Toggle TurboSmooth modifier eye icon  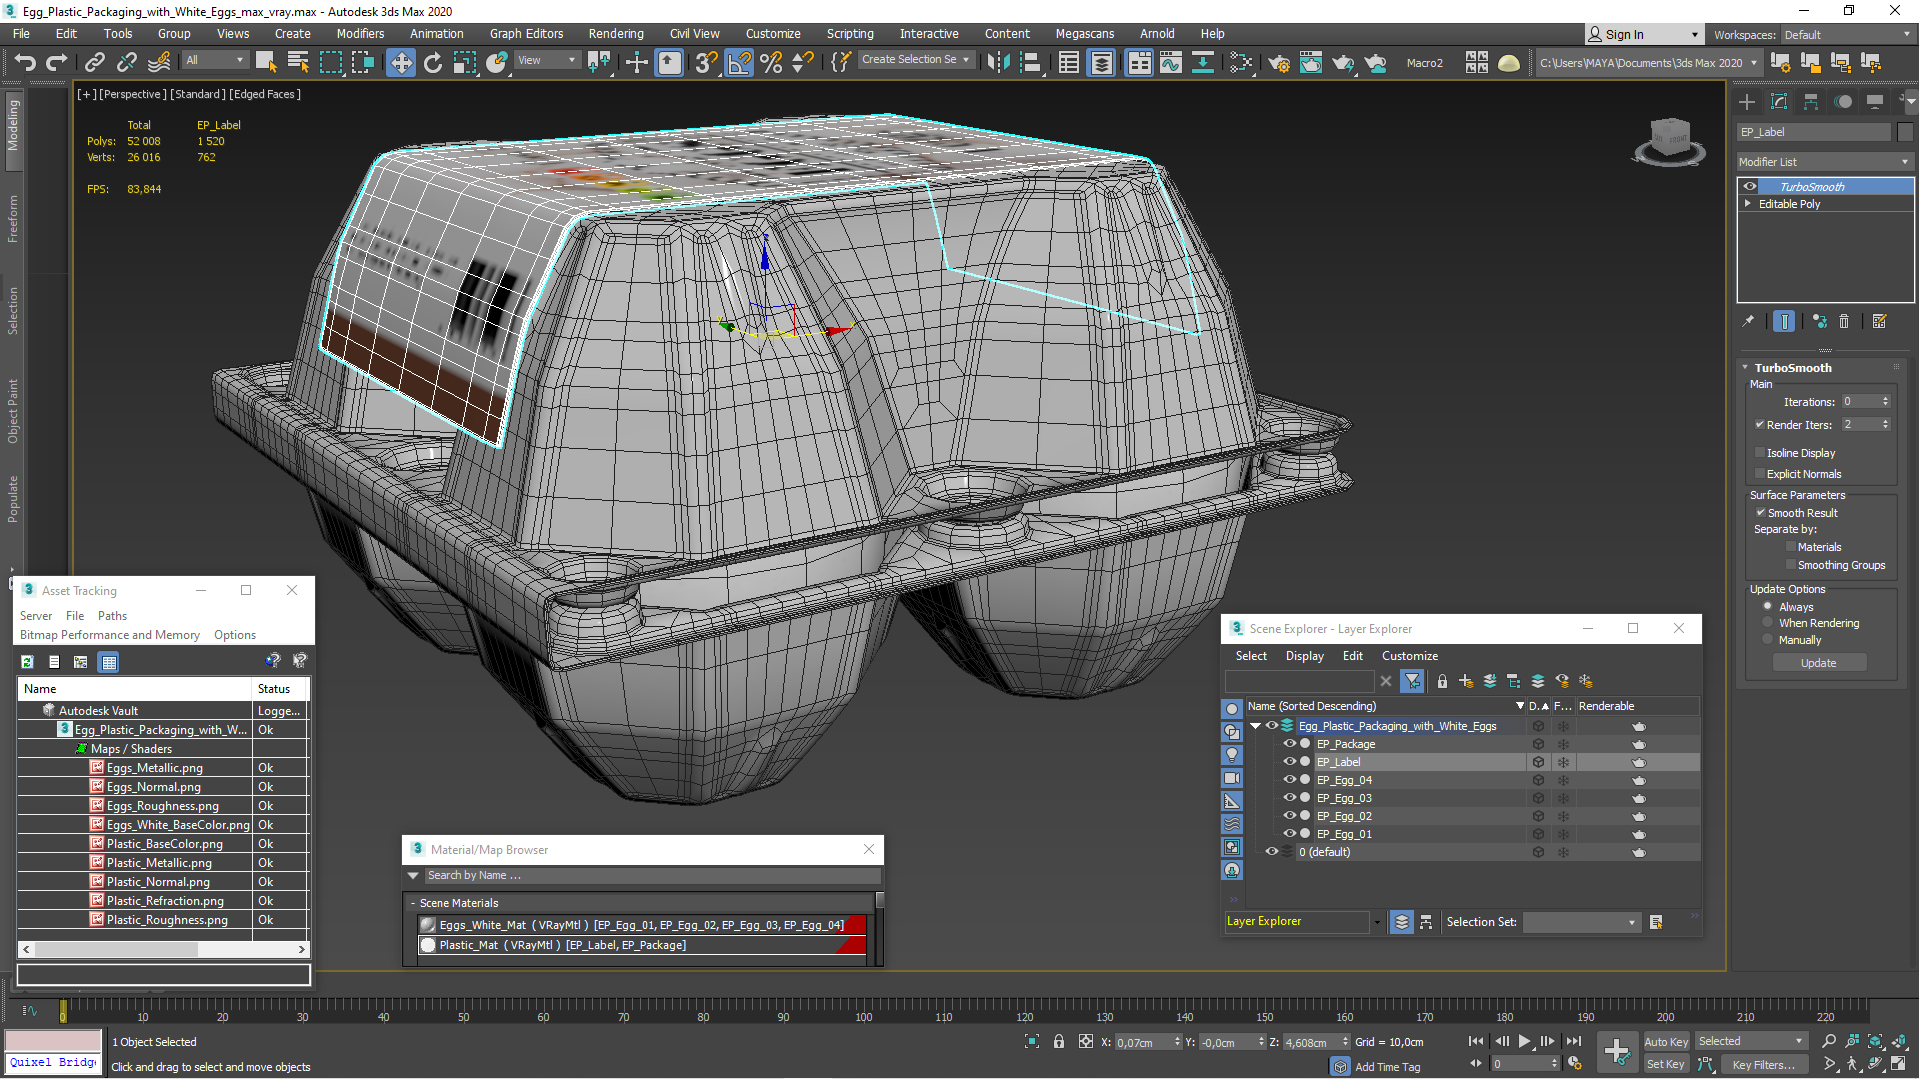1750,187
